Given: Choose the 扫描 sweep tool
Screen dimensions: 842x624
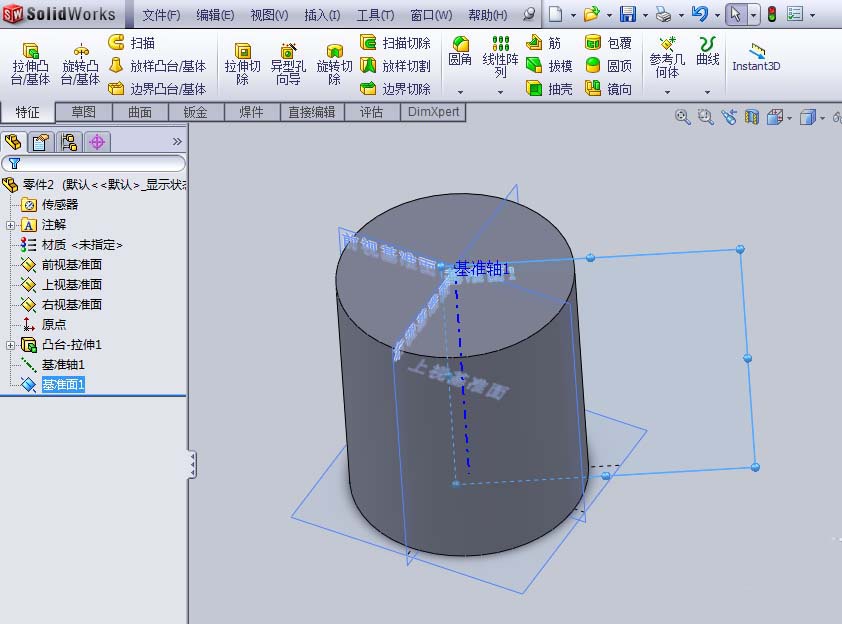Looking at the screenshot, I should tap(132, 42).
